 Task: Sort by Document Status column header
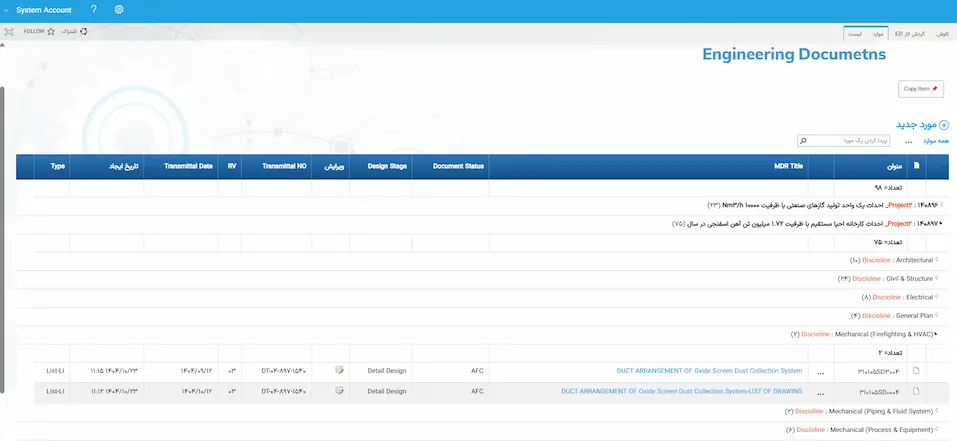(x=458, y=166)
